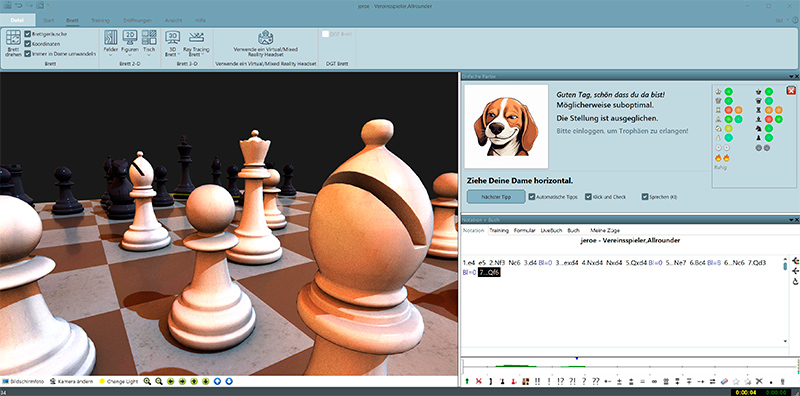
Task: Uncheck the Koordinaten checkbox
Action: tap(28, 43)
